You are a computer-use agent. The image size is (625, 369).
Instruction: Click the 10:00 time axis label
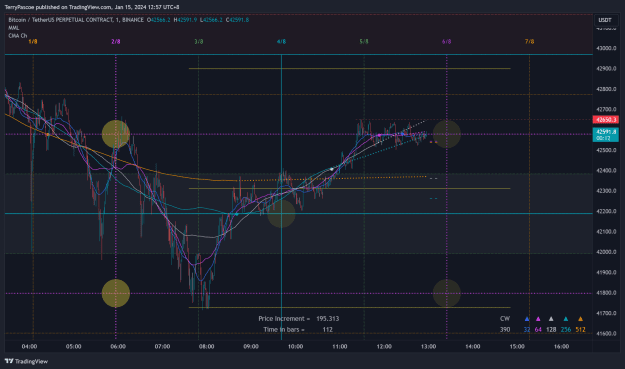coord(295,346)
